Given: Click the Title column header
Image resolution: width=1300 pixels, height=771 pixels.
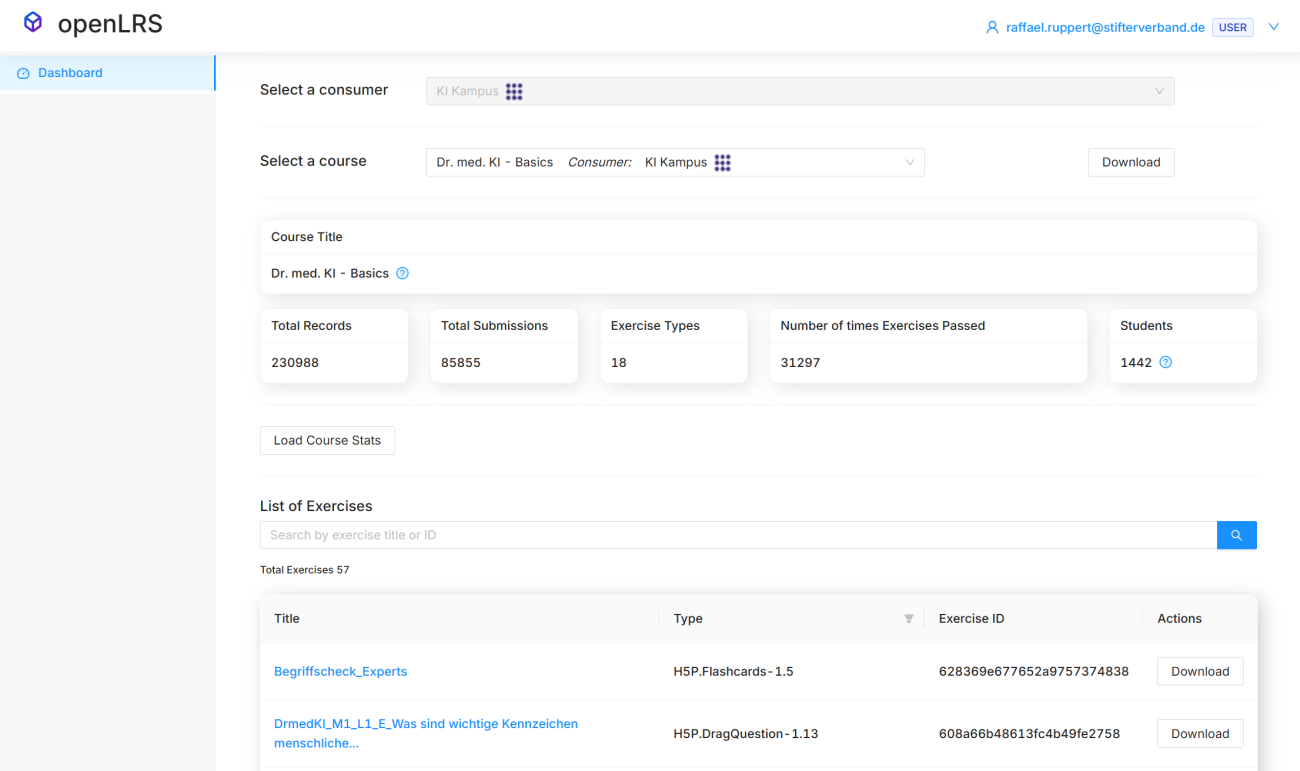Looking at the screenshot, I should (287, 618).
